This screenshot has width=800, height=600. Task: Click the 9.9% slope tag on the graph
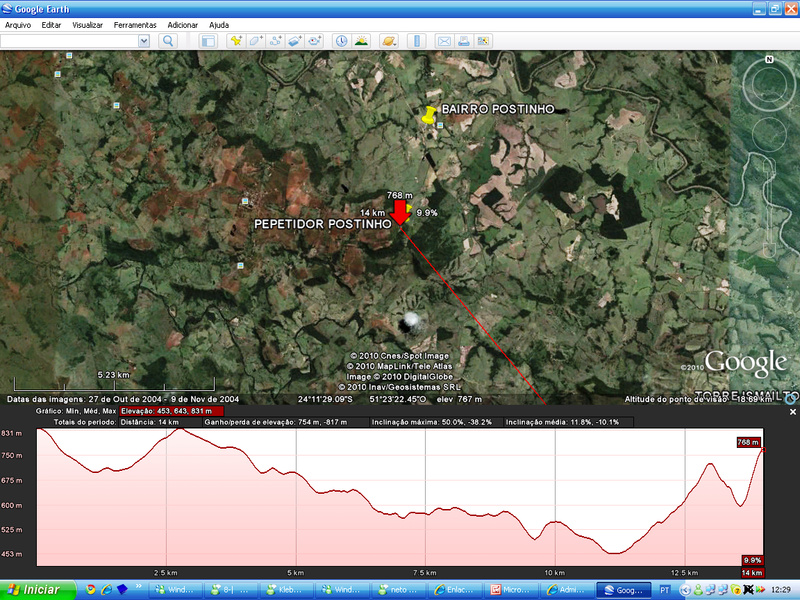click(753, 560)
